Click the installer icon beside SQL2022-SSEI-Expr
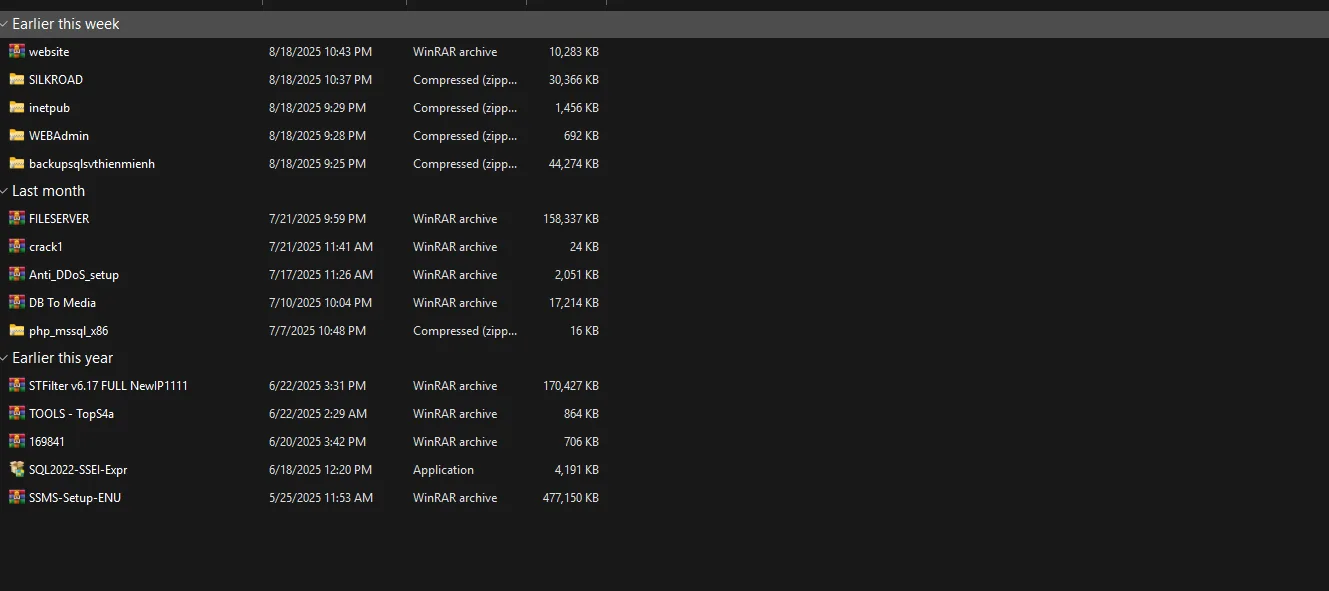Image resolution: width=1329 pixels, height=591 pixels. [16, 469]
